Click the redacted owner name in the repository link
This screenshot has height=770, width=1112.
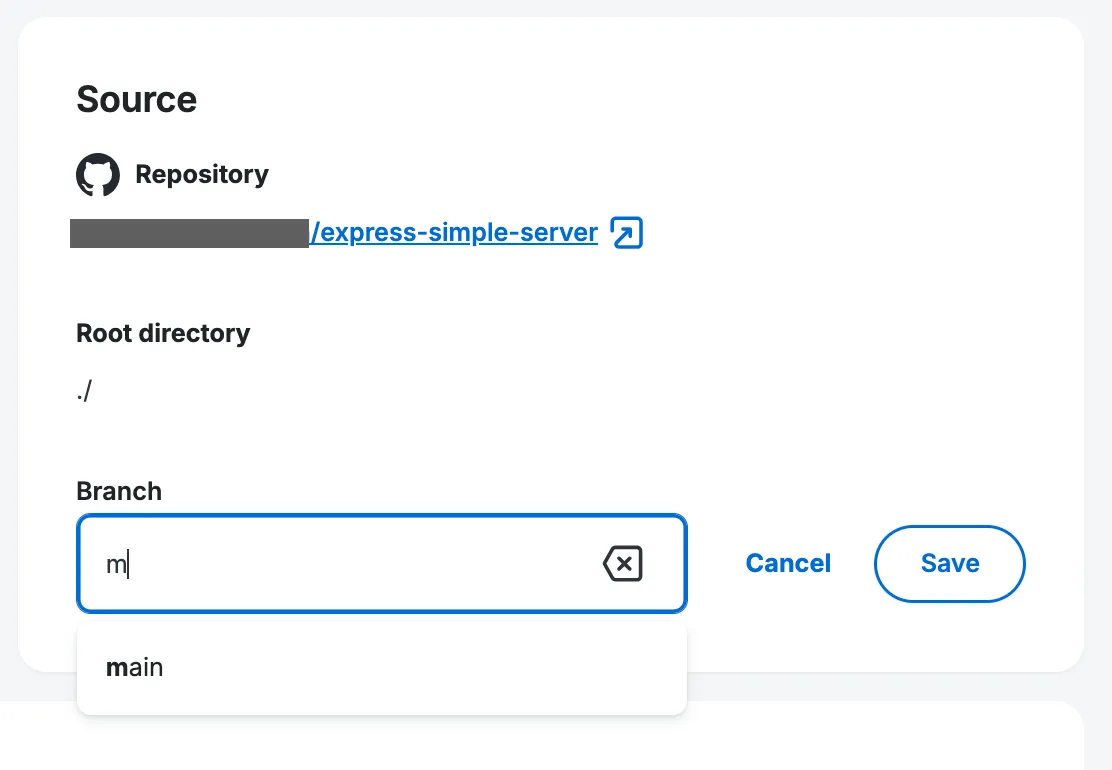coord(190,234)
